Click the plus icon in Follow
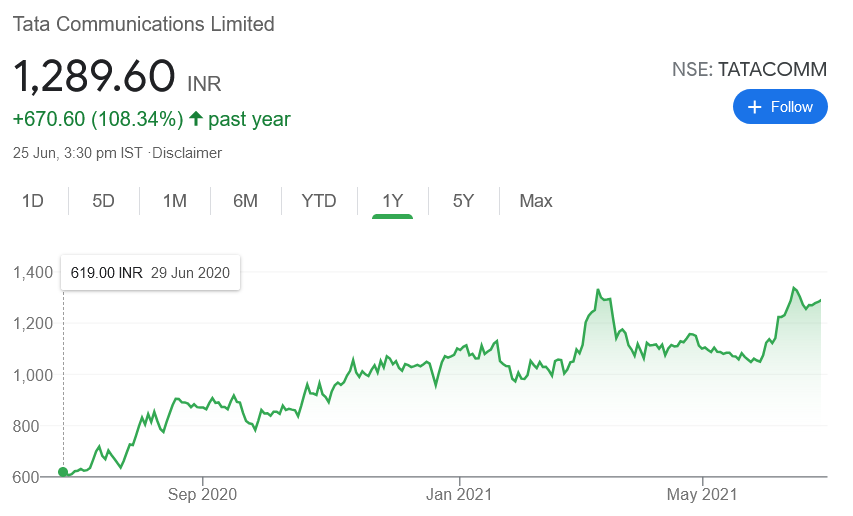Viewport: 853px width, 516px height. point(755,107)
